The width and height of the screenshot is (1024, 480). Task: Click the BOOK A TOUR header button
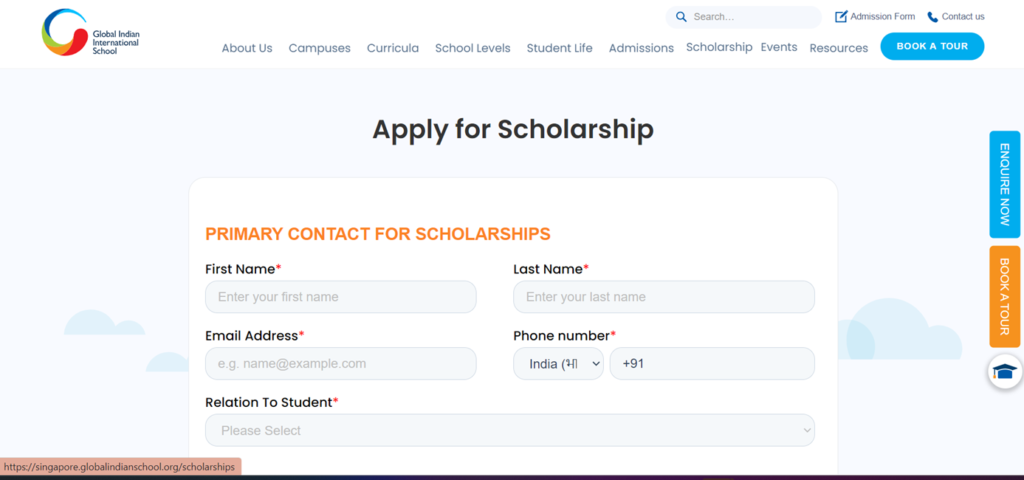point(932,46)
